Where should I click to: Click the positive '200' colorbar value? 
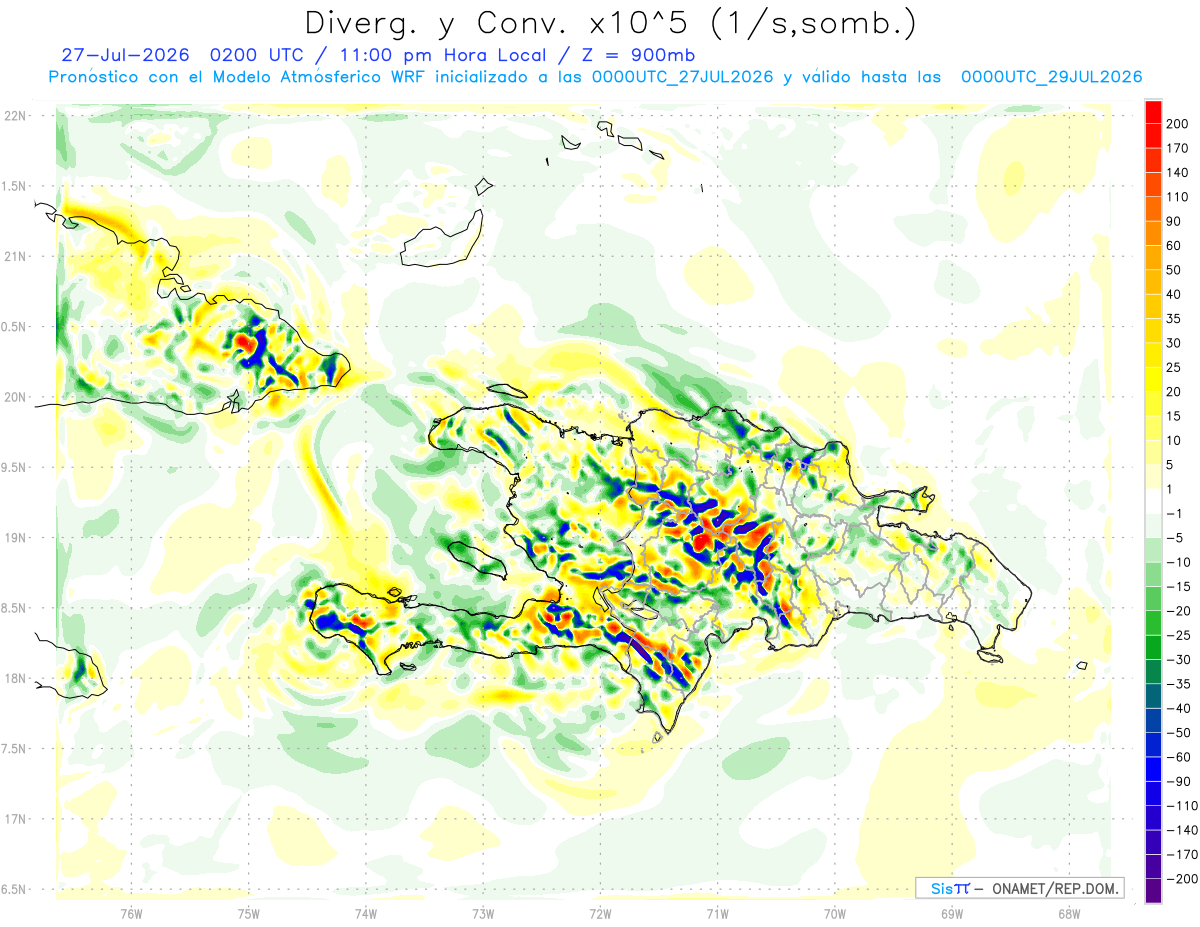point(1177,124)
